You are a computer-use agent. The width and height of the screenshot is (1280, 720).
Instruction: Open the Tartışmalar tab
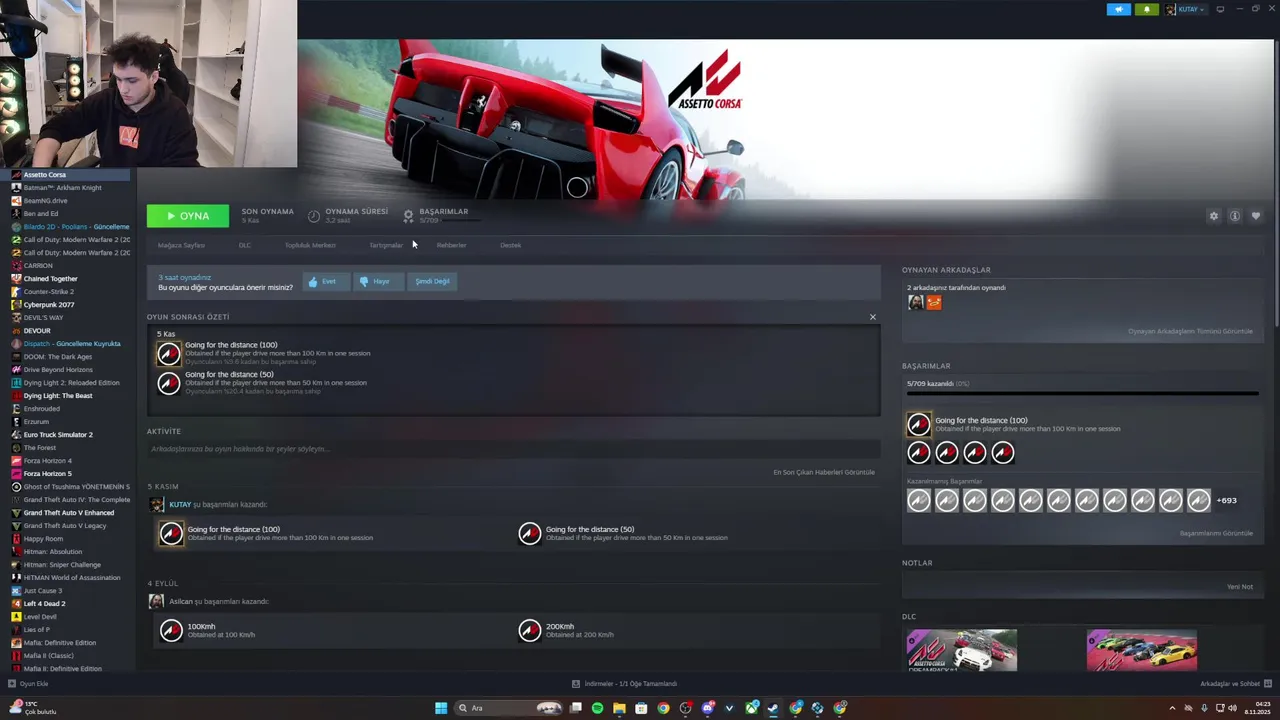[x=386, y=245]
